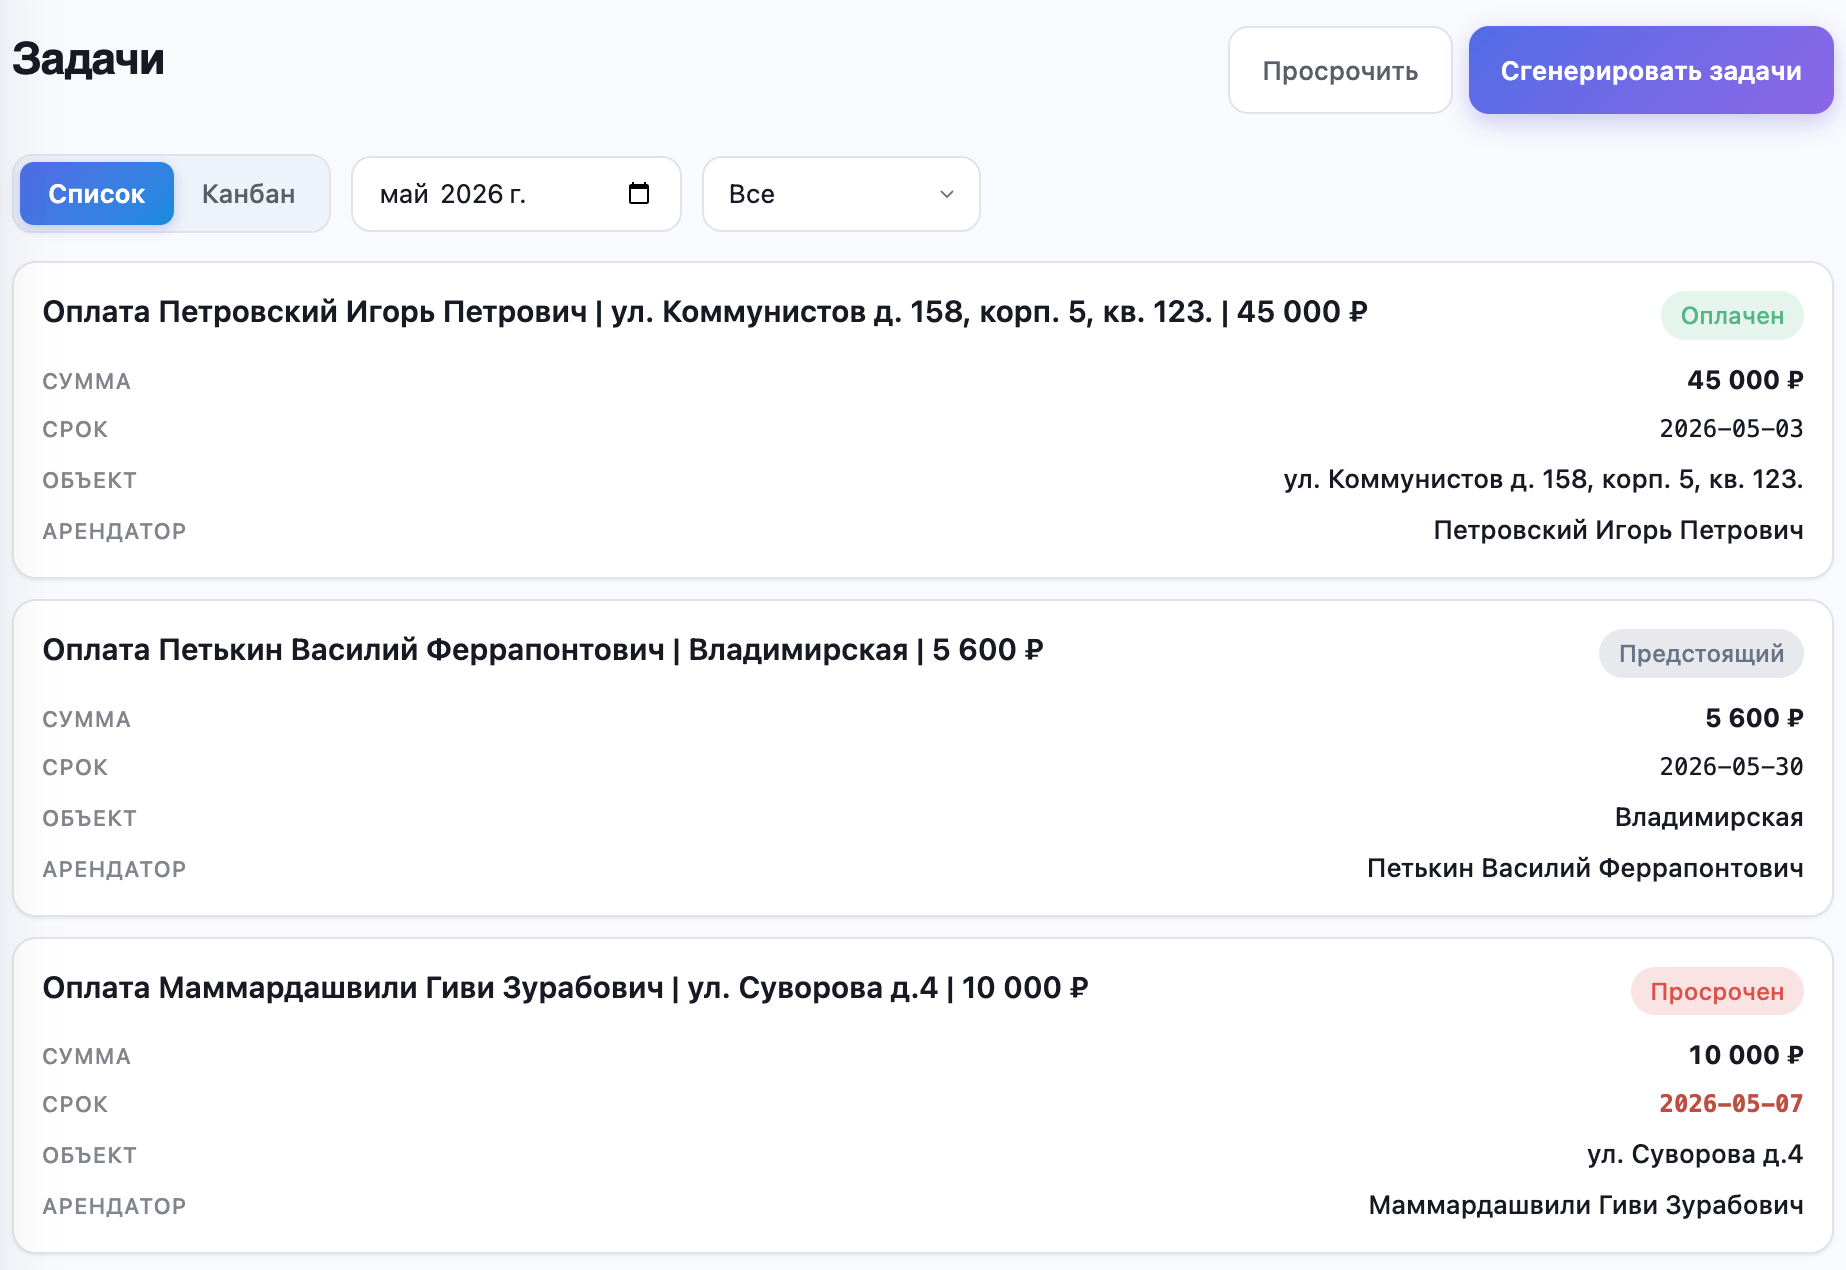Click the amount value 5 600 ₽ in СУММА row
This screenshot has height=1270, width=1846.
click(x=1754, y=718)
